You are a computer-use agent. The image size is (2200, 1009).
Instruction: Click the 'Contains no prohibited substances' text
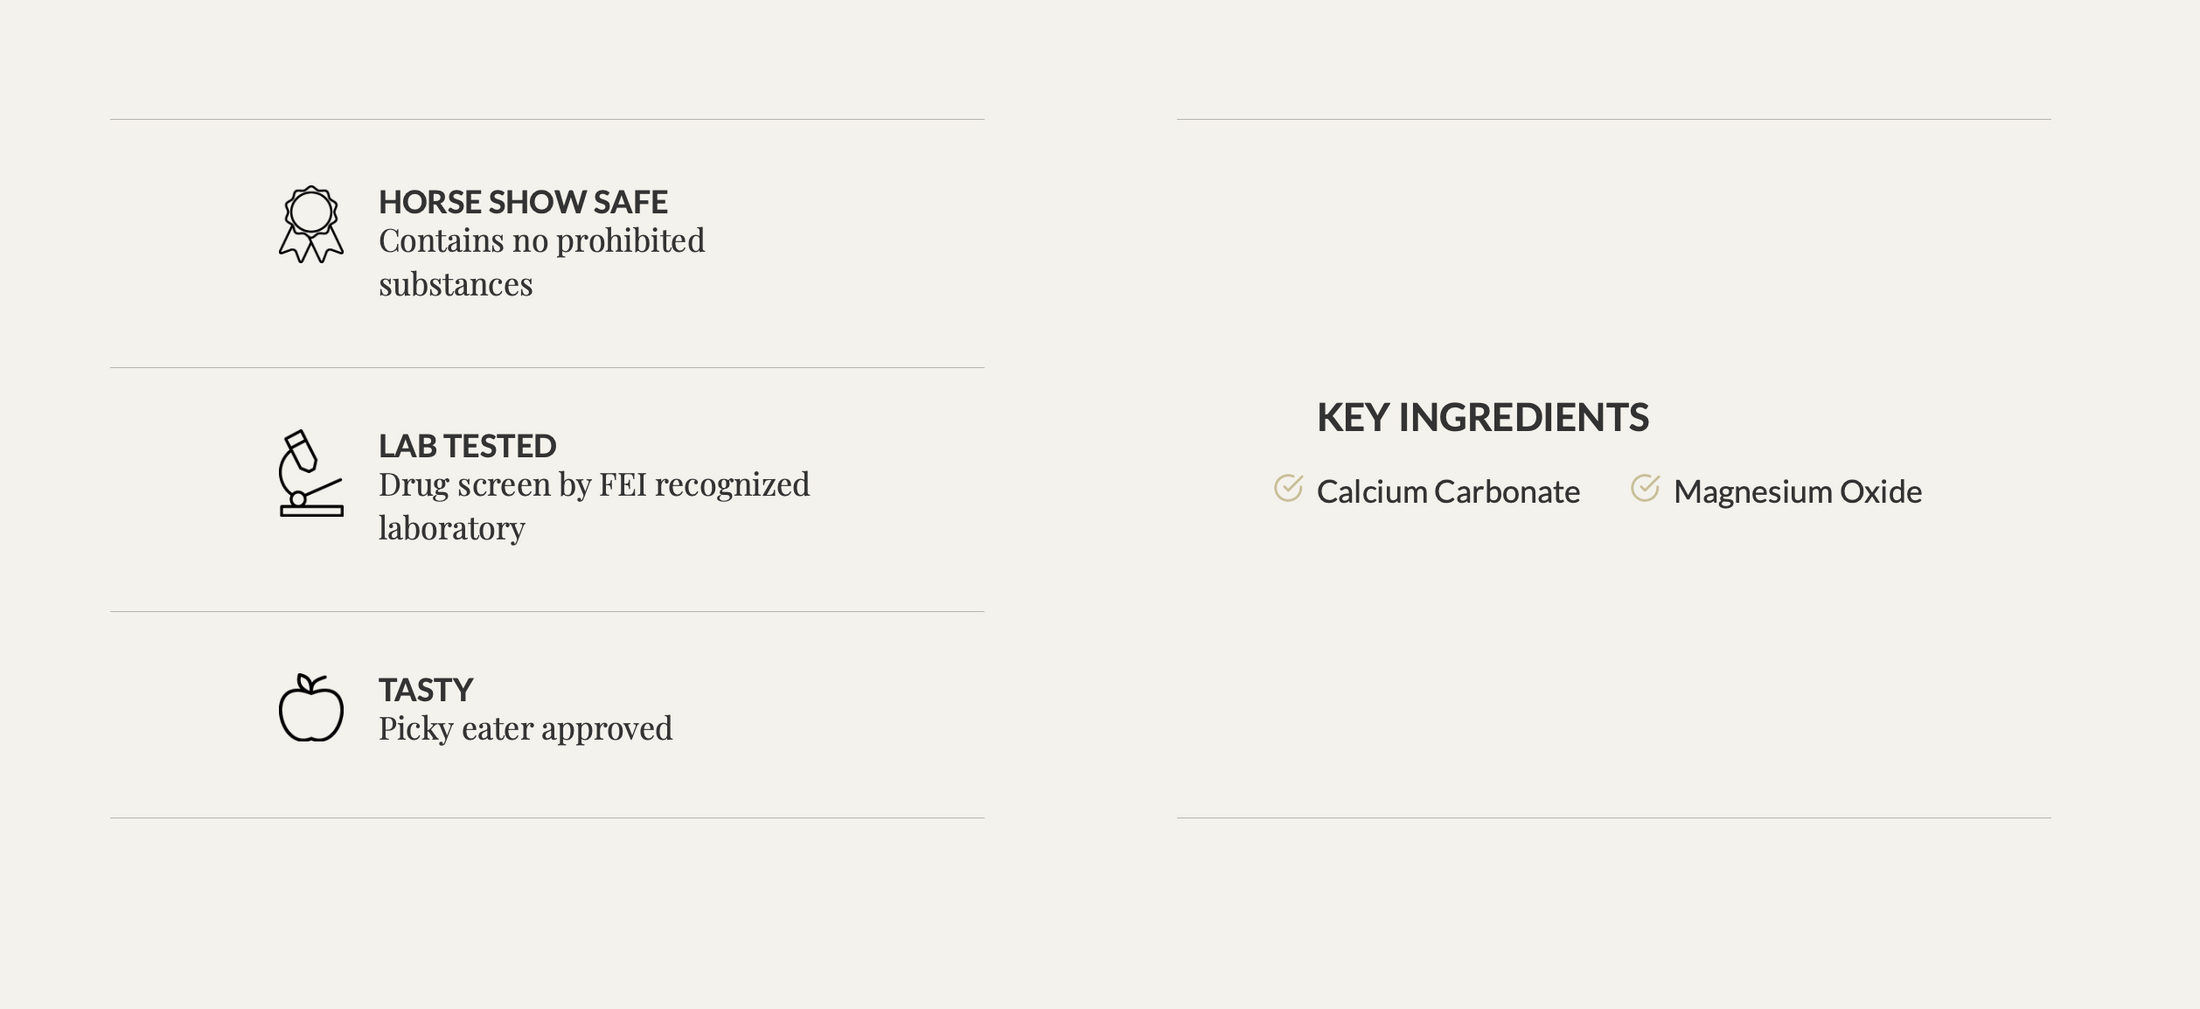(541, 262)
